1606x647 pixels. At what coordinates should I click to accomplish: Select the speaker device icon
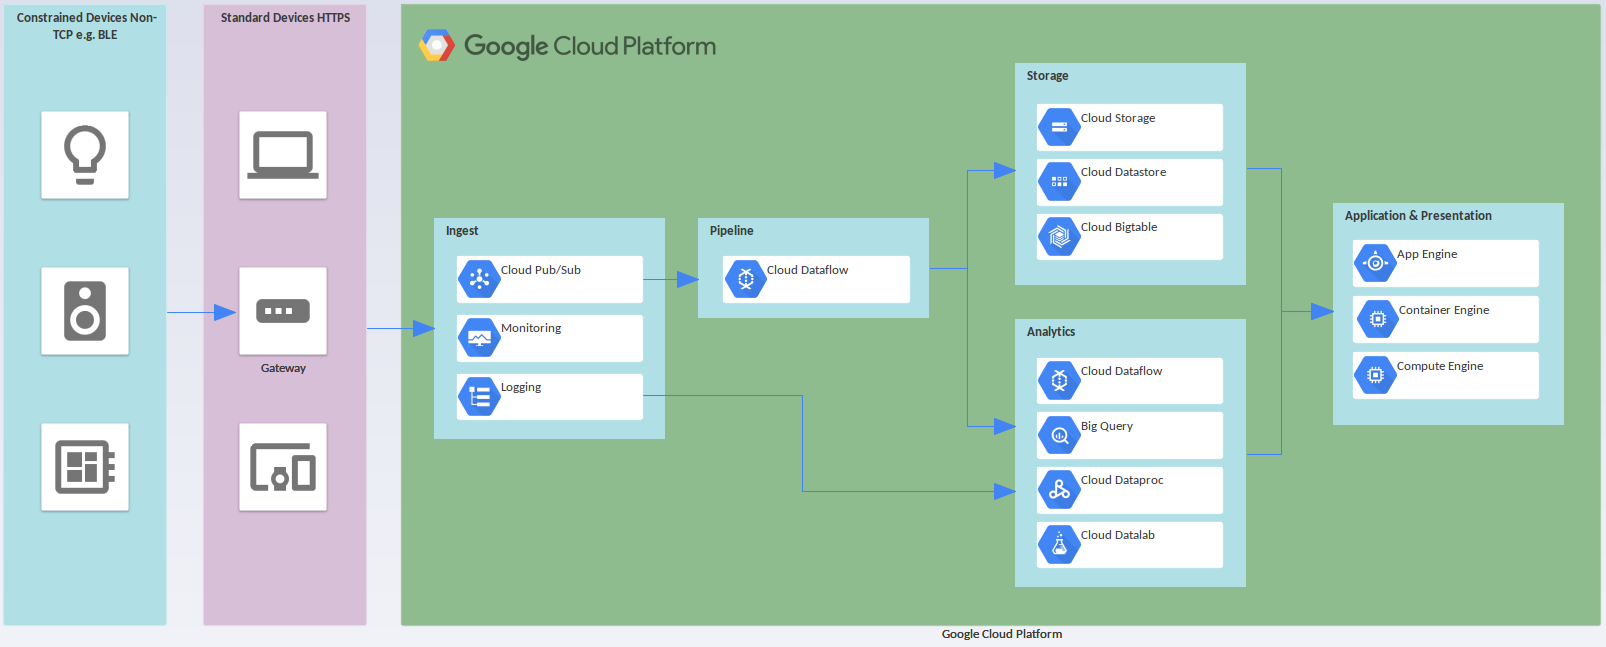[85, 311]
